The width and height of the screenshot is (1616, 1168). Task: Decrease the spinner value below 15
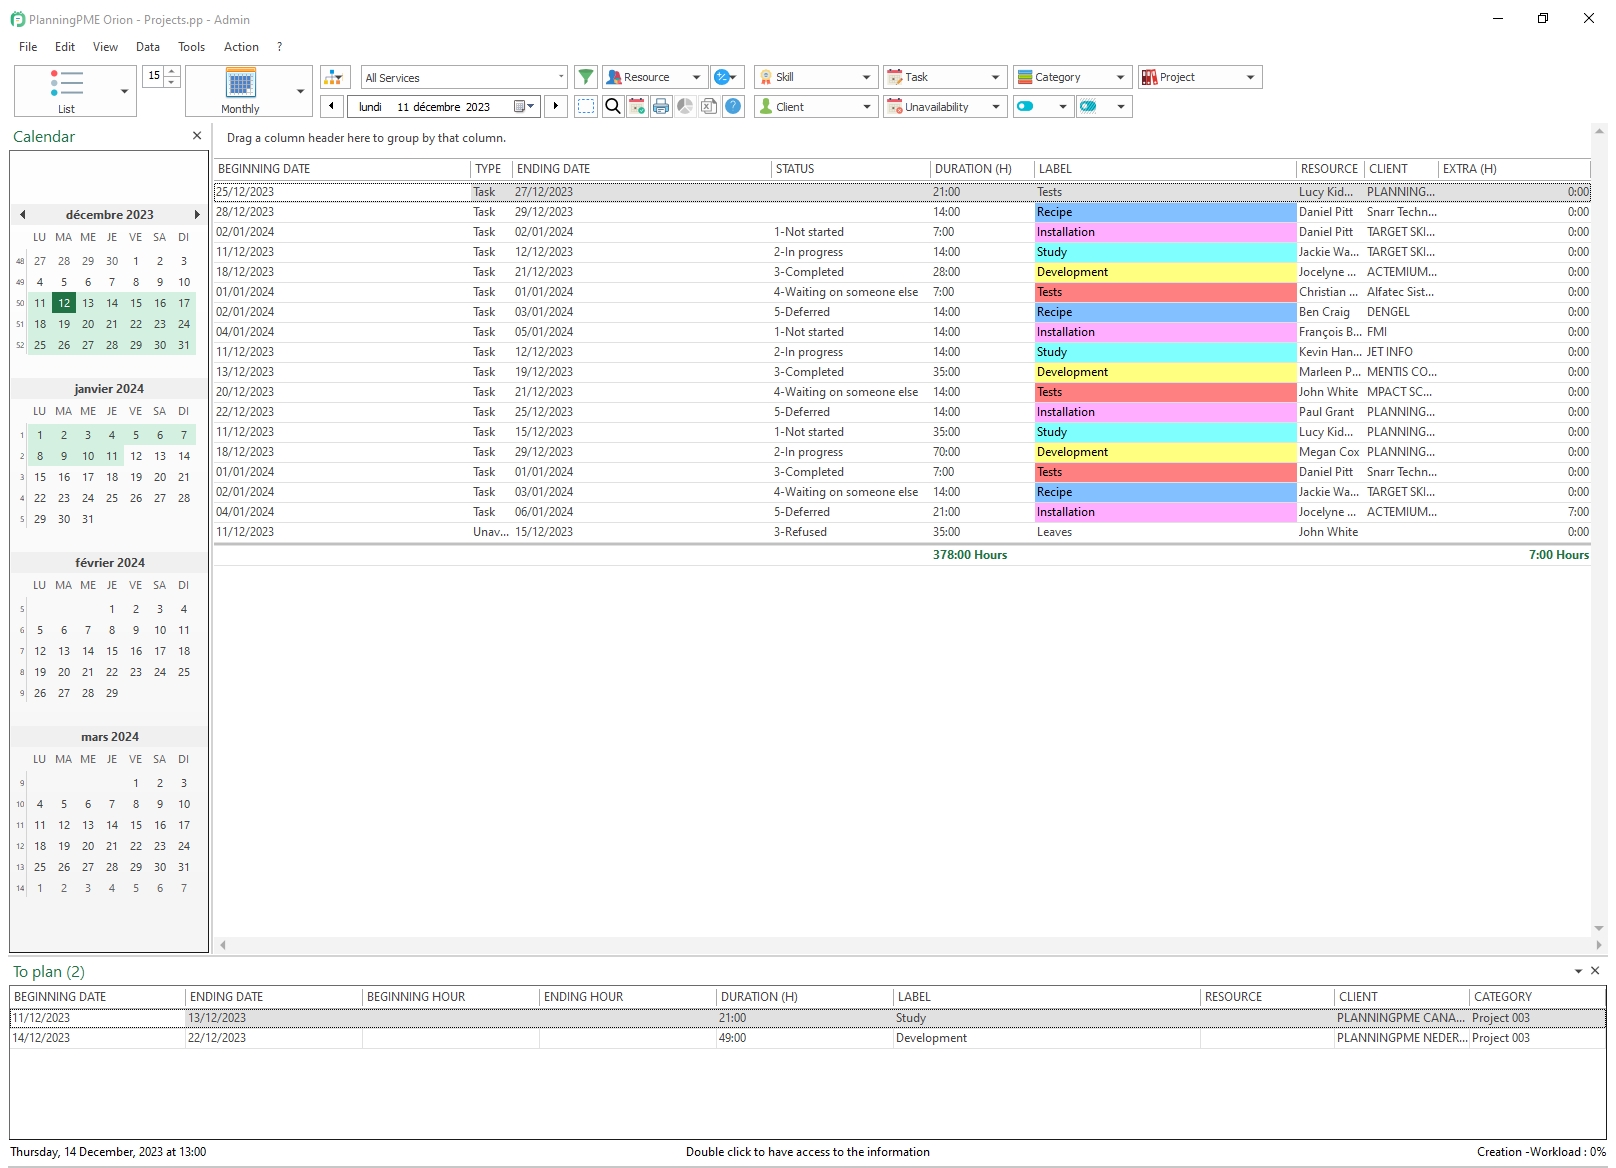coord(172,81)
